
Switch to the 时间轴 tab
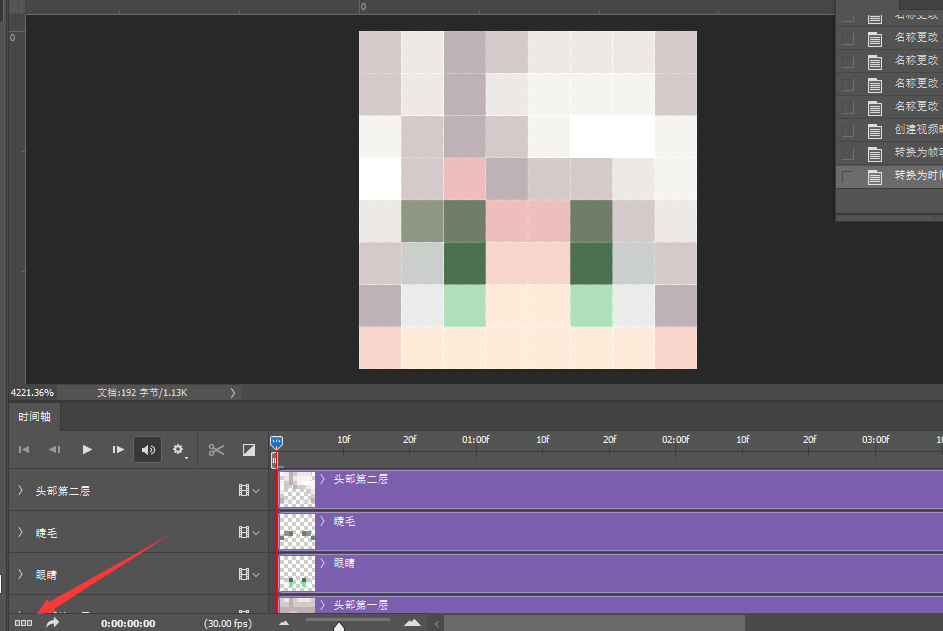34,417
